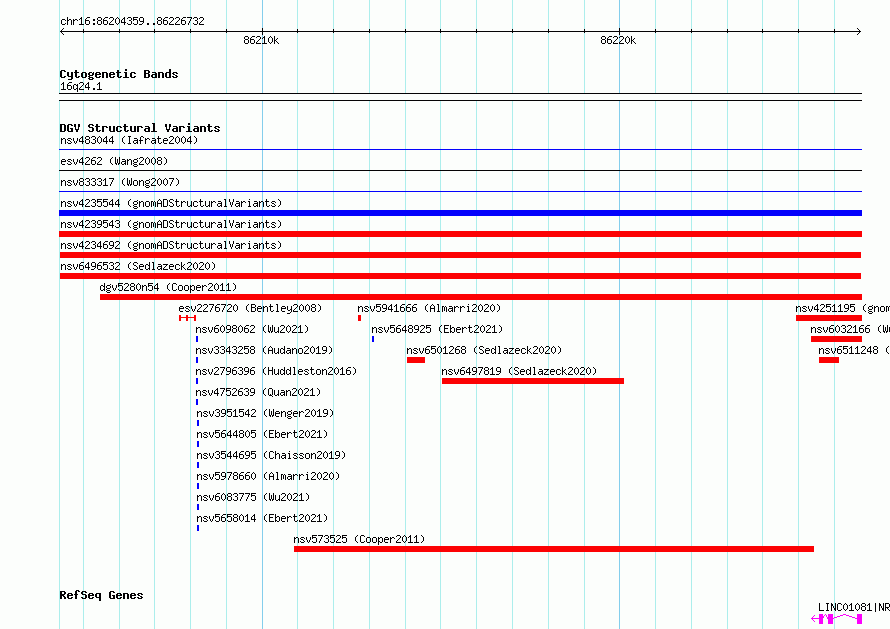
Task: Click the blue tick under nsv5658014
Action: coord(198,528)
